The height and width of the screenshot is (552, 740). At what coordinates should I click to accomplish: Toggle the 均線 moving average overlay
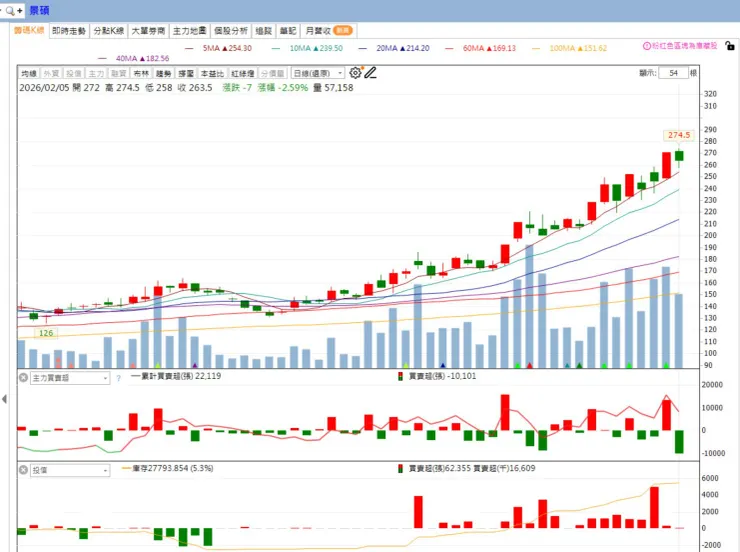[x=29, y=73]
